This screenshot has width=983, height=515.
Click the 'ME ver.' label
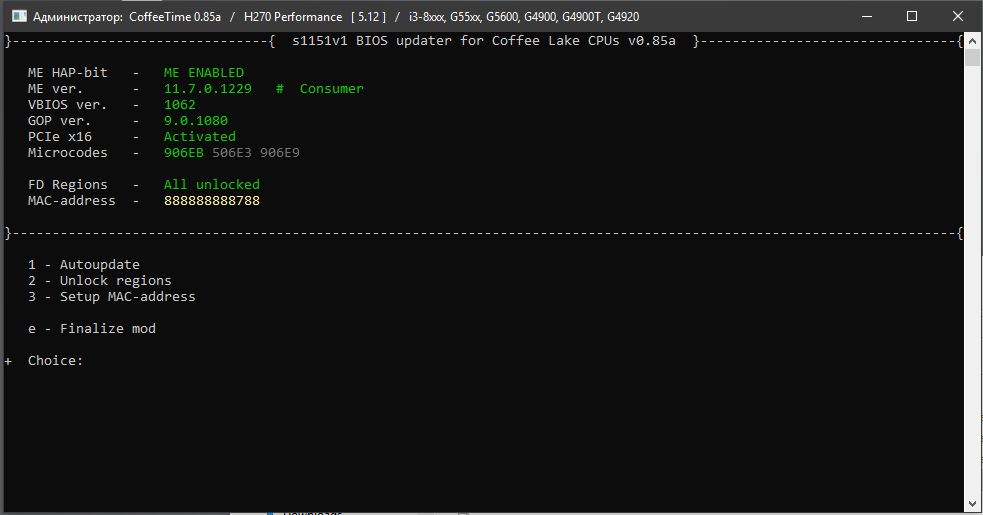coord(55,88)
